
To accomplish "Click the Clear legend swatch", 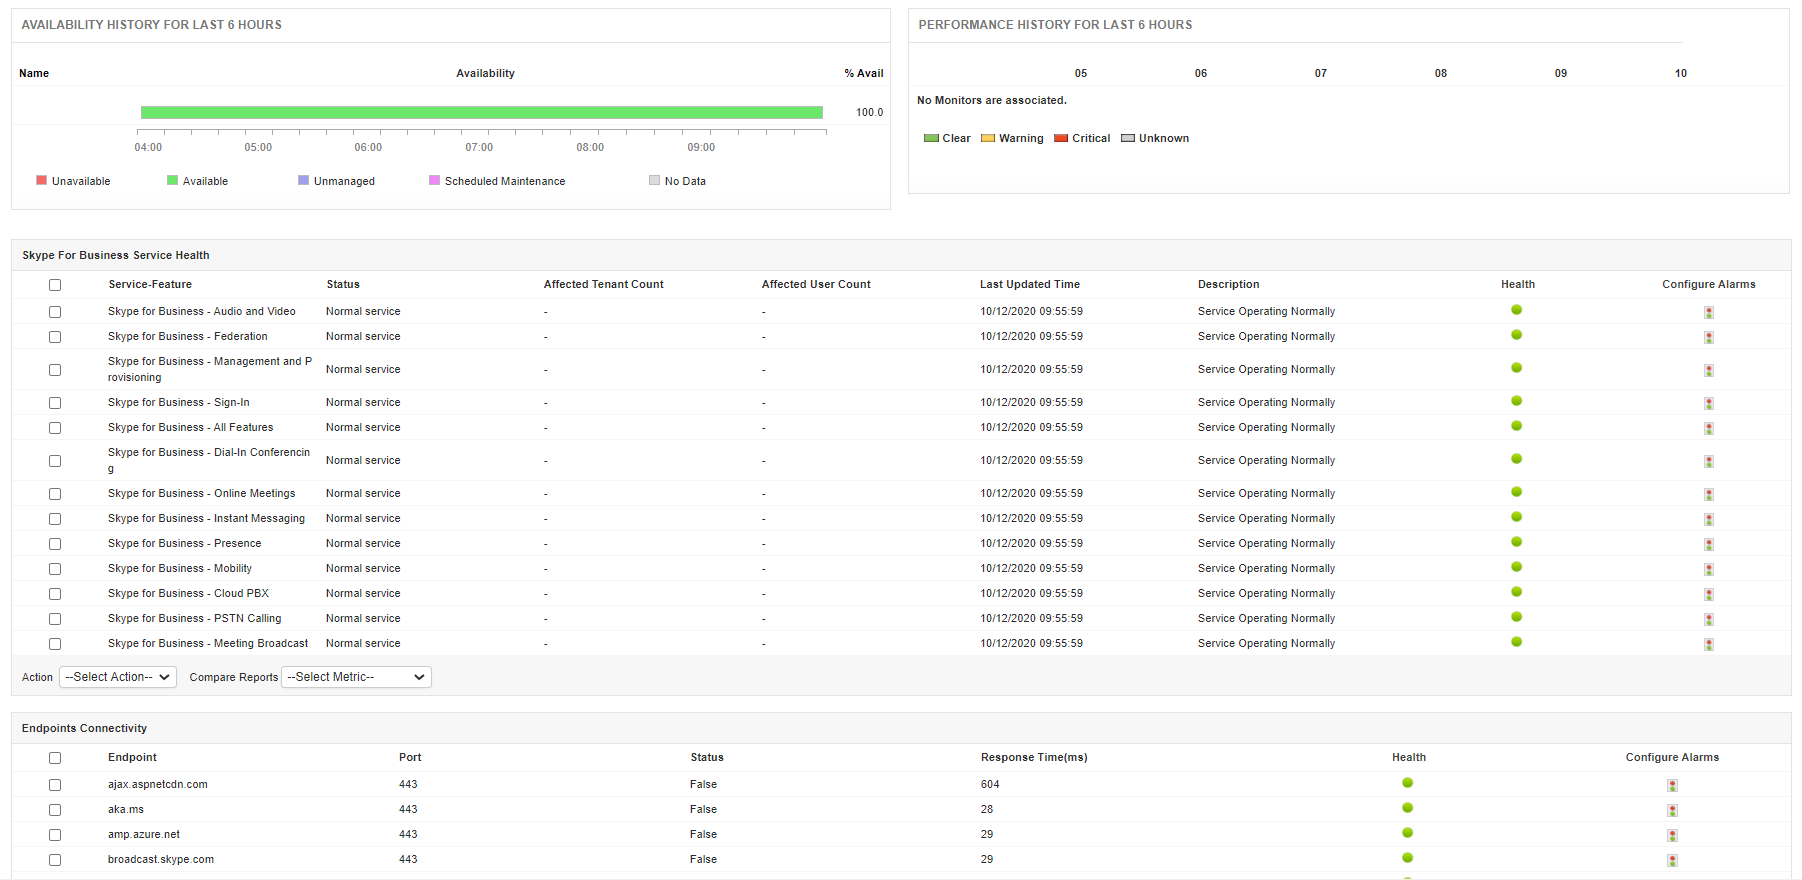I will pyautogui.click(x=931, y=138).
